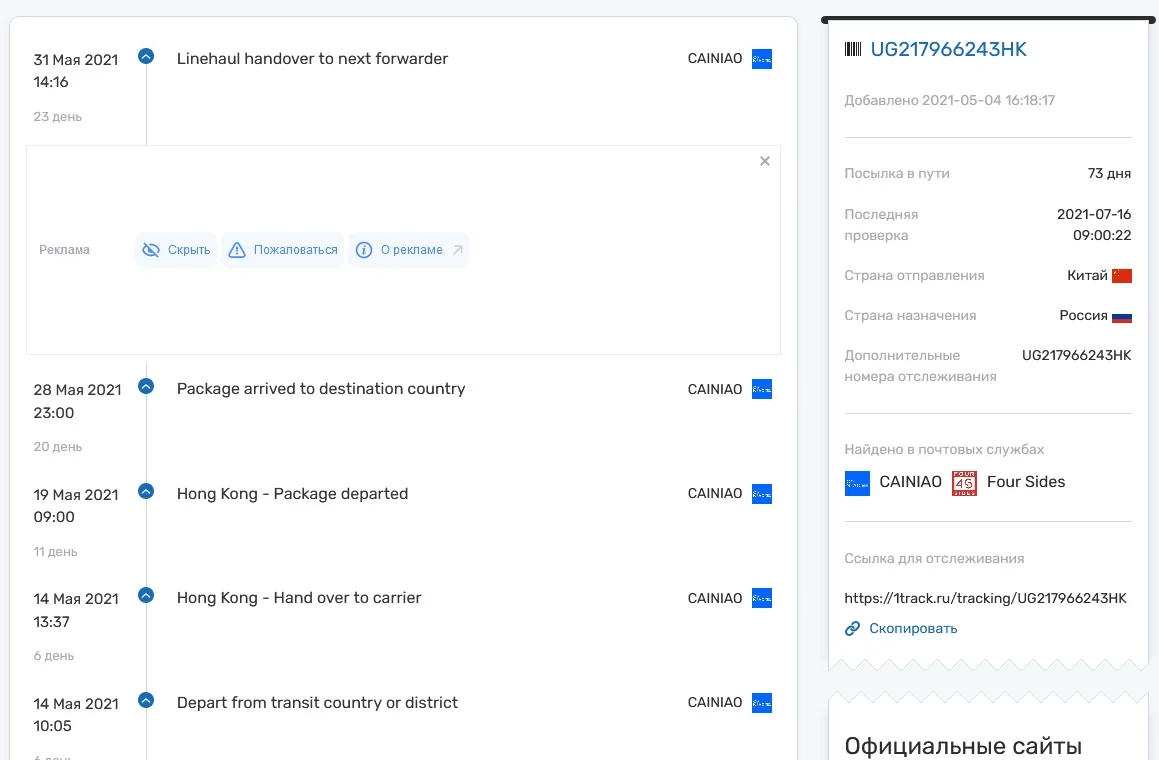Click CAINIAO logo on Hand over to carrier row
1159x760 pixels.
761,598
